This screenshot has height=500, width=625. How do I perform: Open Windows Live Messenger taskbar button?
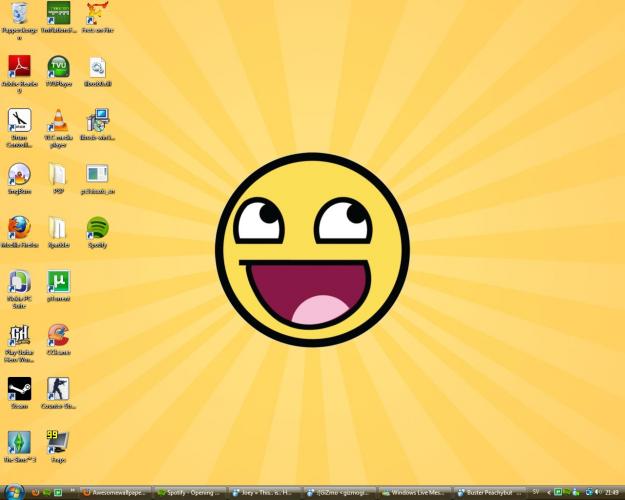(414, 492)
